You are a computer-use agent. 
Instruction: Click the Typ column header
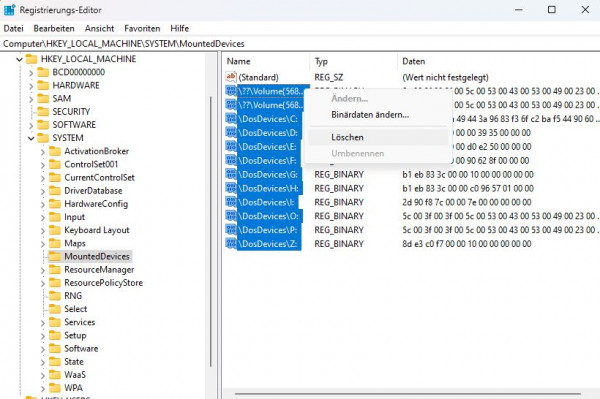354,62
